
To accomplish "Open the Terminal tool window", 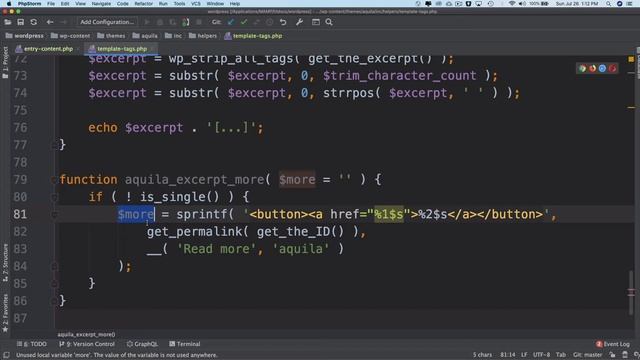I will coord(184,344).
